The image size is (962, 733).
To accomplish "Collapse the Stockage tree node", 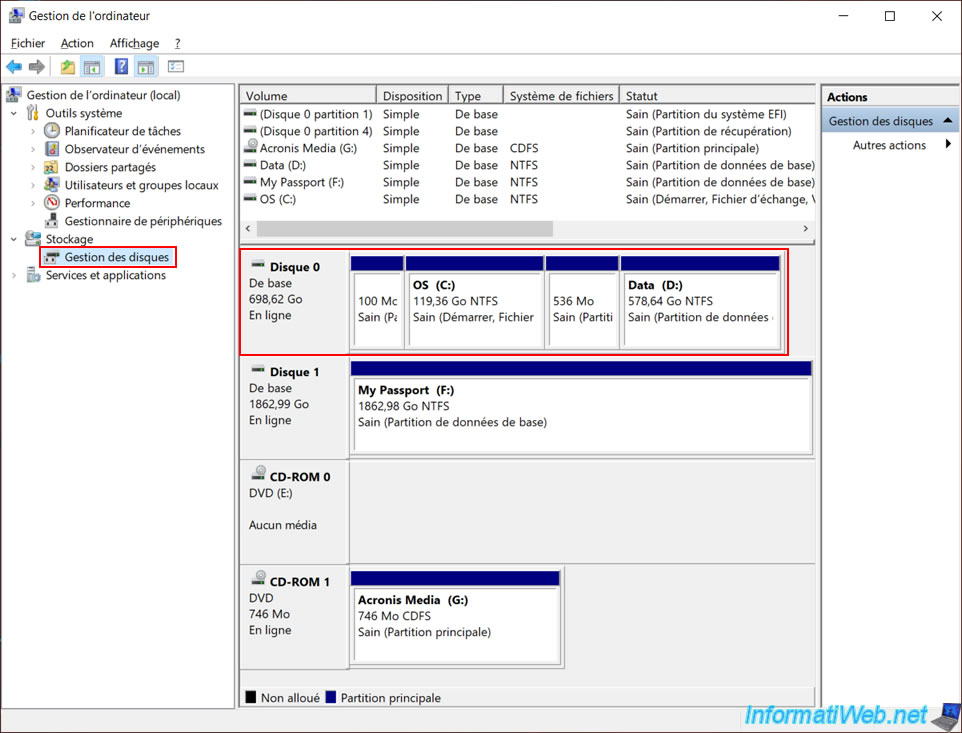I will point(14,239).
